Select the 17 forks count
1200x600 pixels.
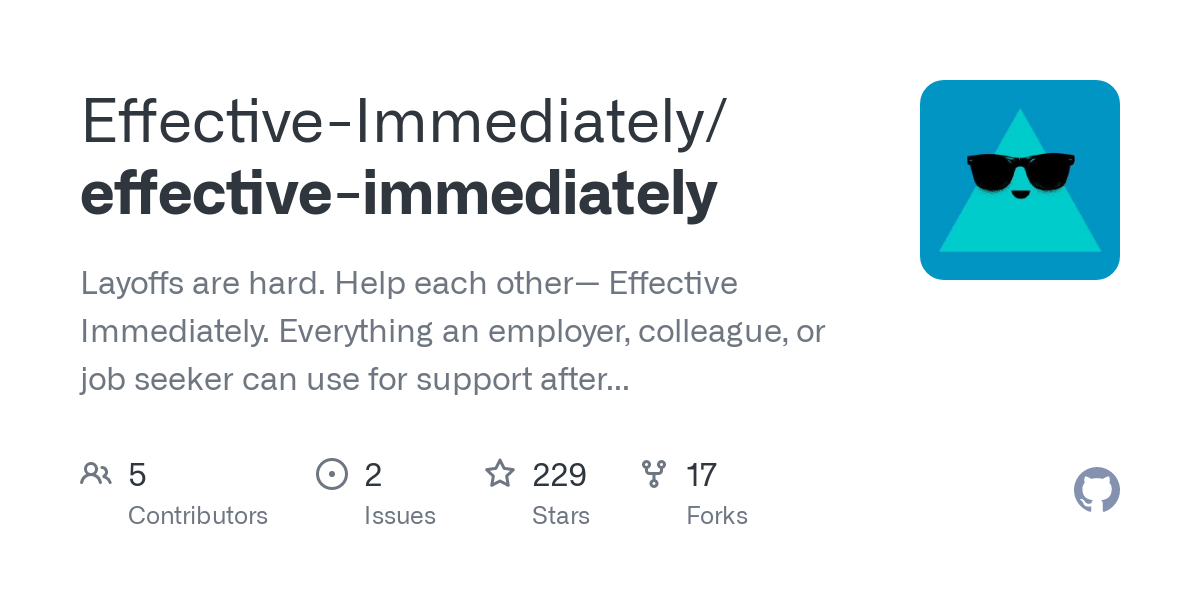click(702, 474)
